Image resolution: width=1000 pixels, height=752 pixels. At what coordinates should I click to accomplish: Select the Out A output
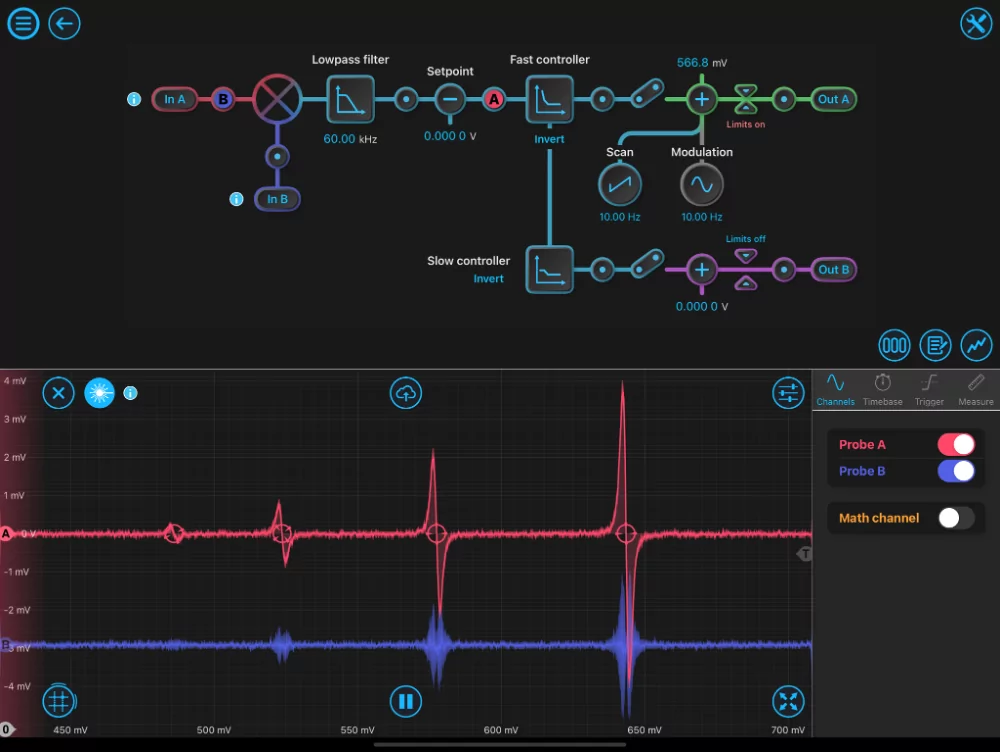point(833,99)
